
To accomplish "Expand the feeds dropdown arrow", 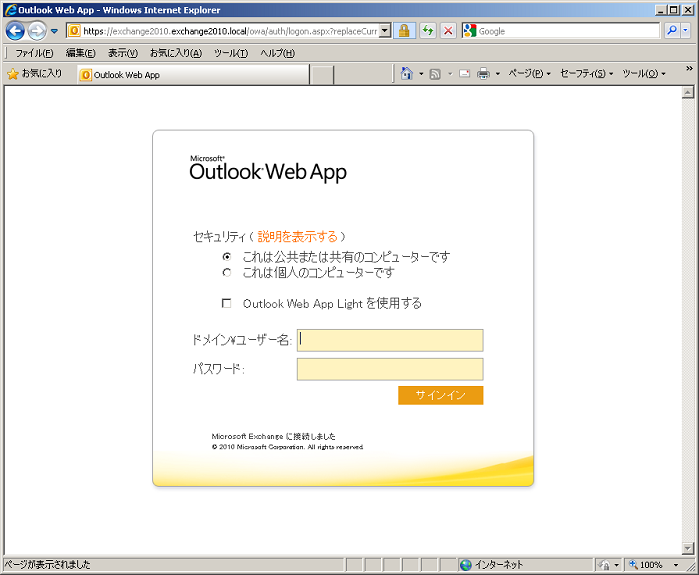I will click(450, 74).
